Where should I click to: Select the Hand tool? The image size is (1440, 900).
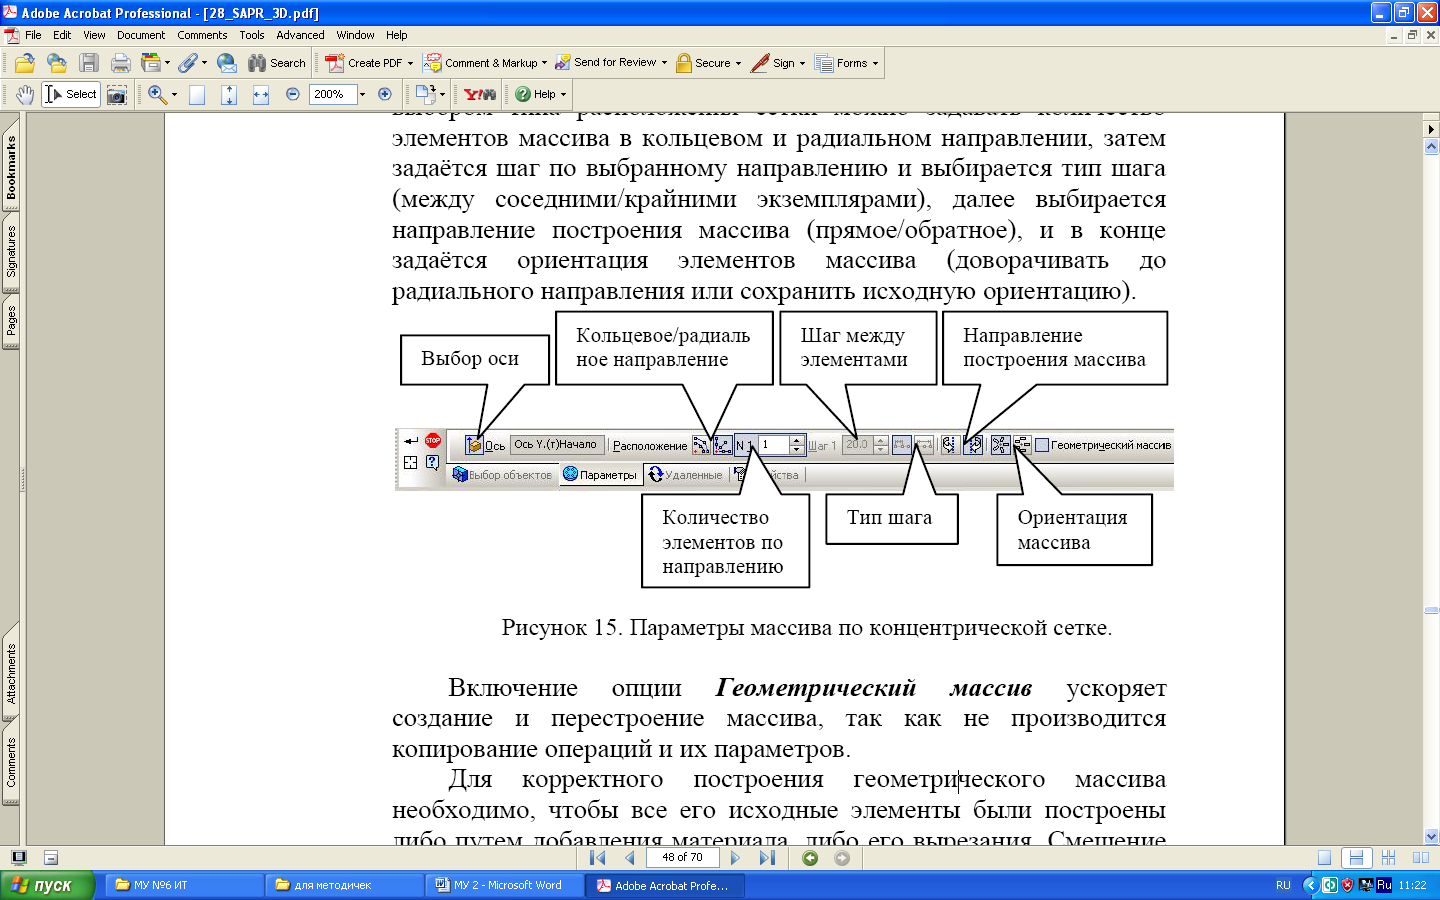(25, 94)
